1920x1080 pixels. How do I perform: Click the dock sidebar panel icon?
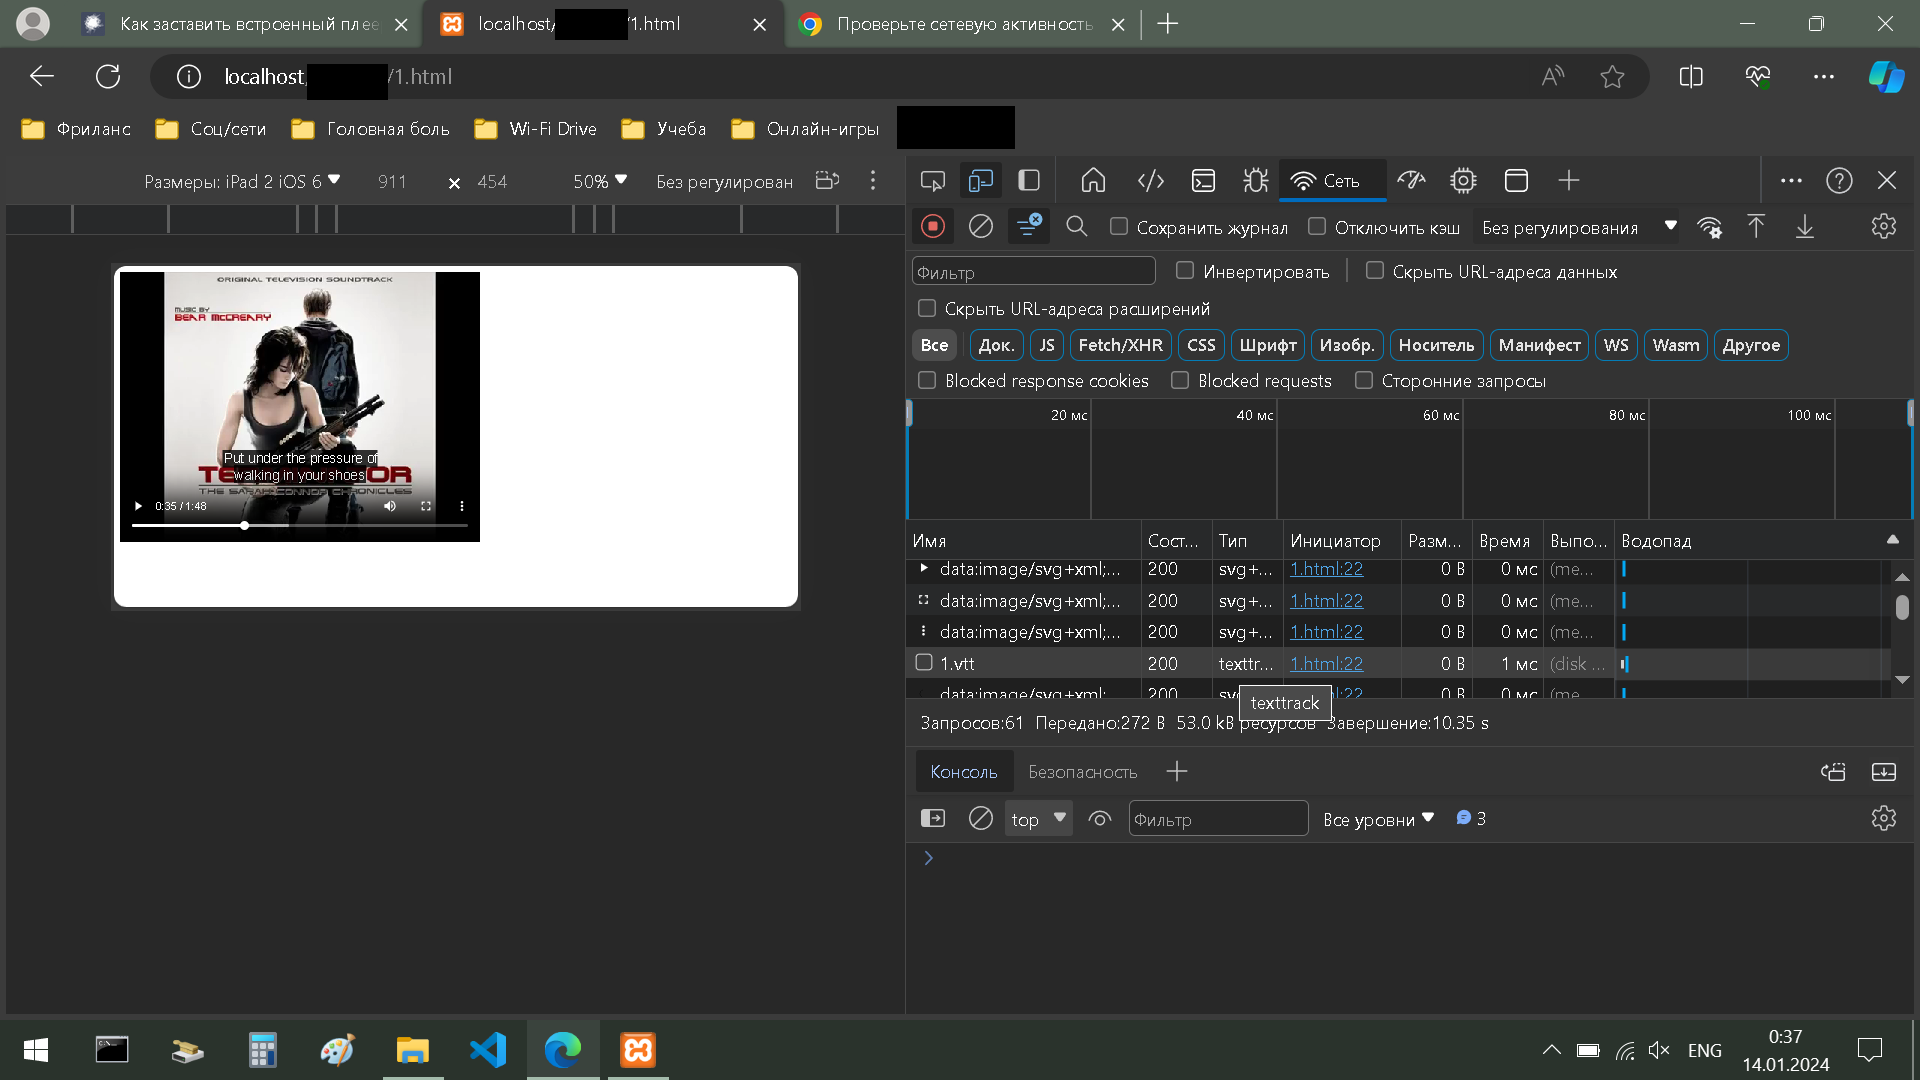[1029, 181]
